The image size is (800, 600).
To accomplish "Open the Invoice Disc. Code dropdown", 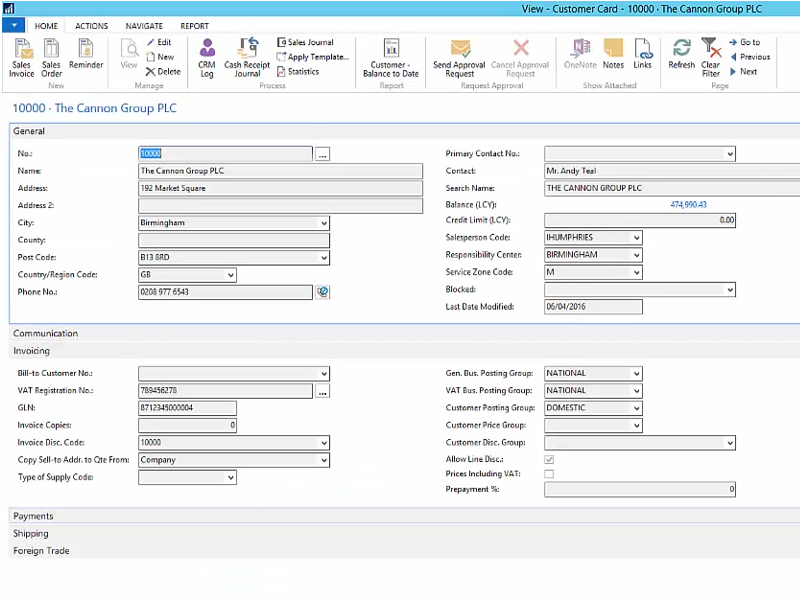I will click(x=324, y=443).
